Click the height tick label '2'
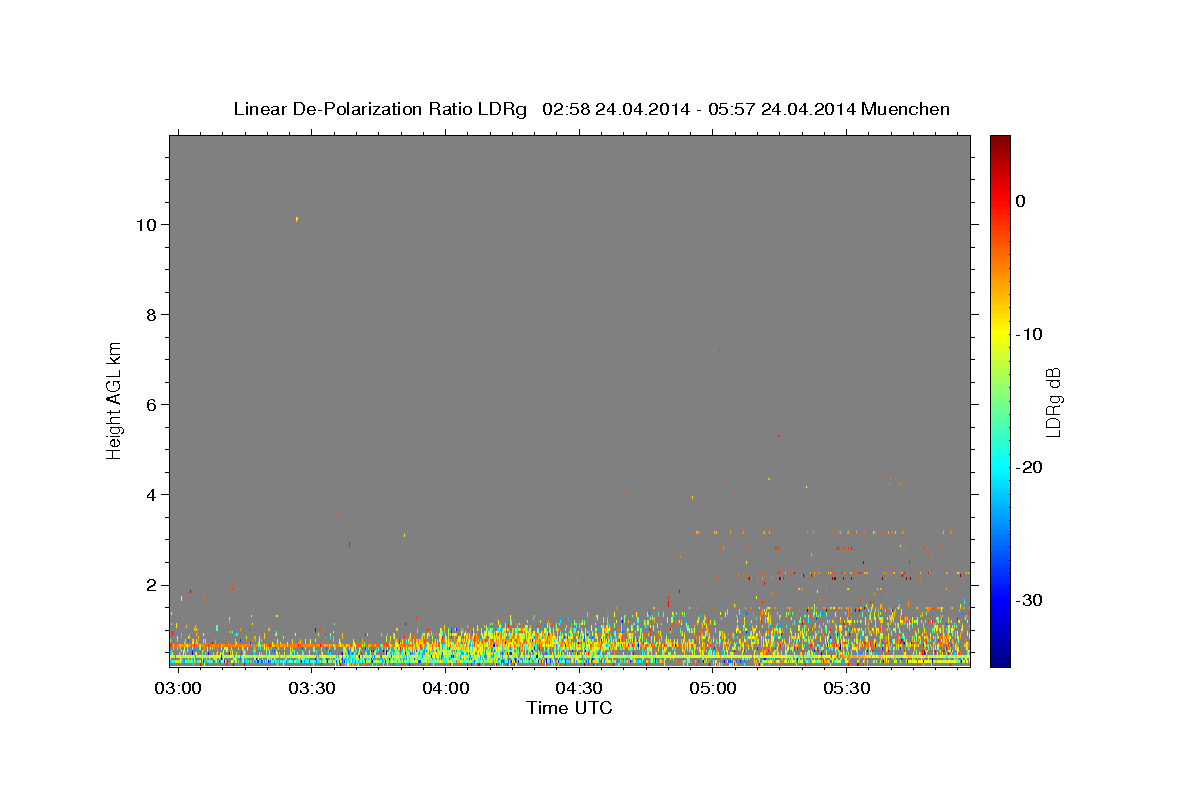 (x=153, y=585)
